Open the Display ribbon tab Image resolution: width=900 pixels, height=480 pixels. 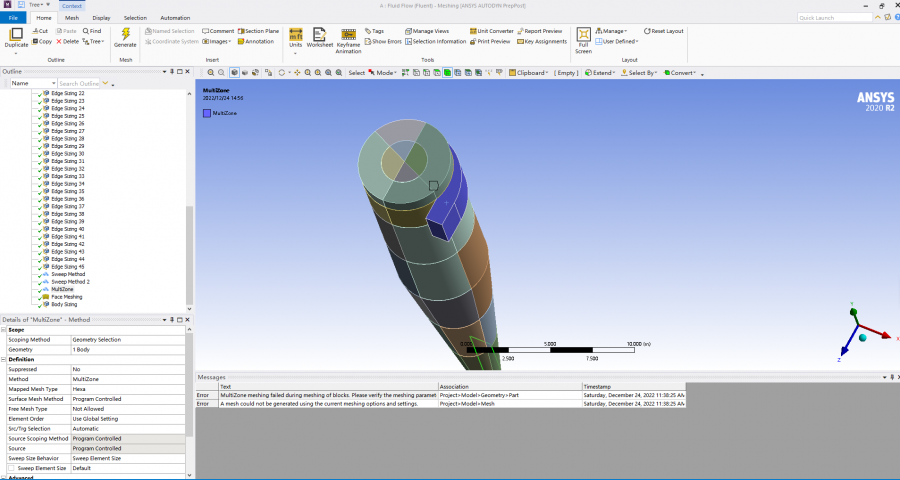click(x=102, y=18)
